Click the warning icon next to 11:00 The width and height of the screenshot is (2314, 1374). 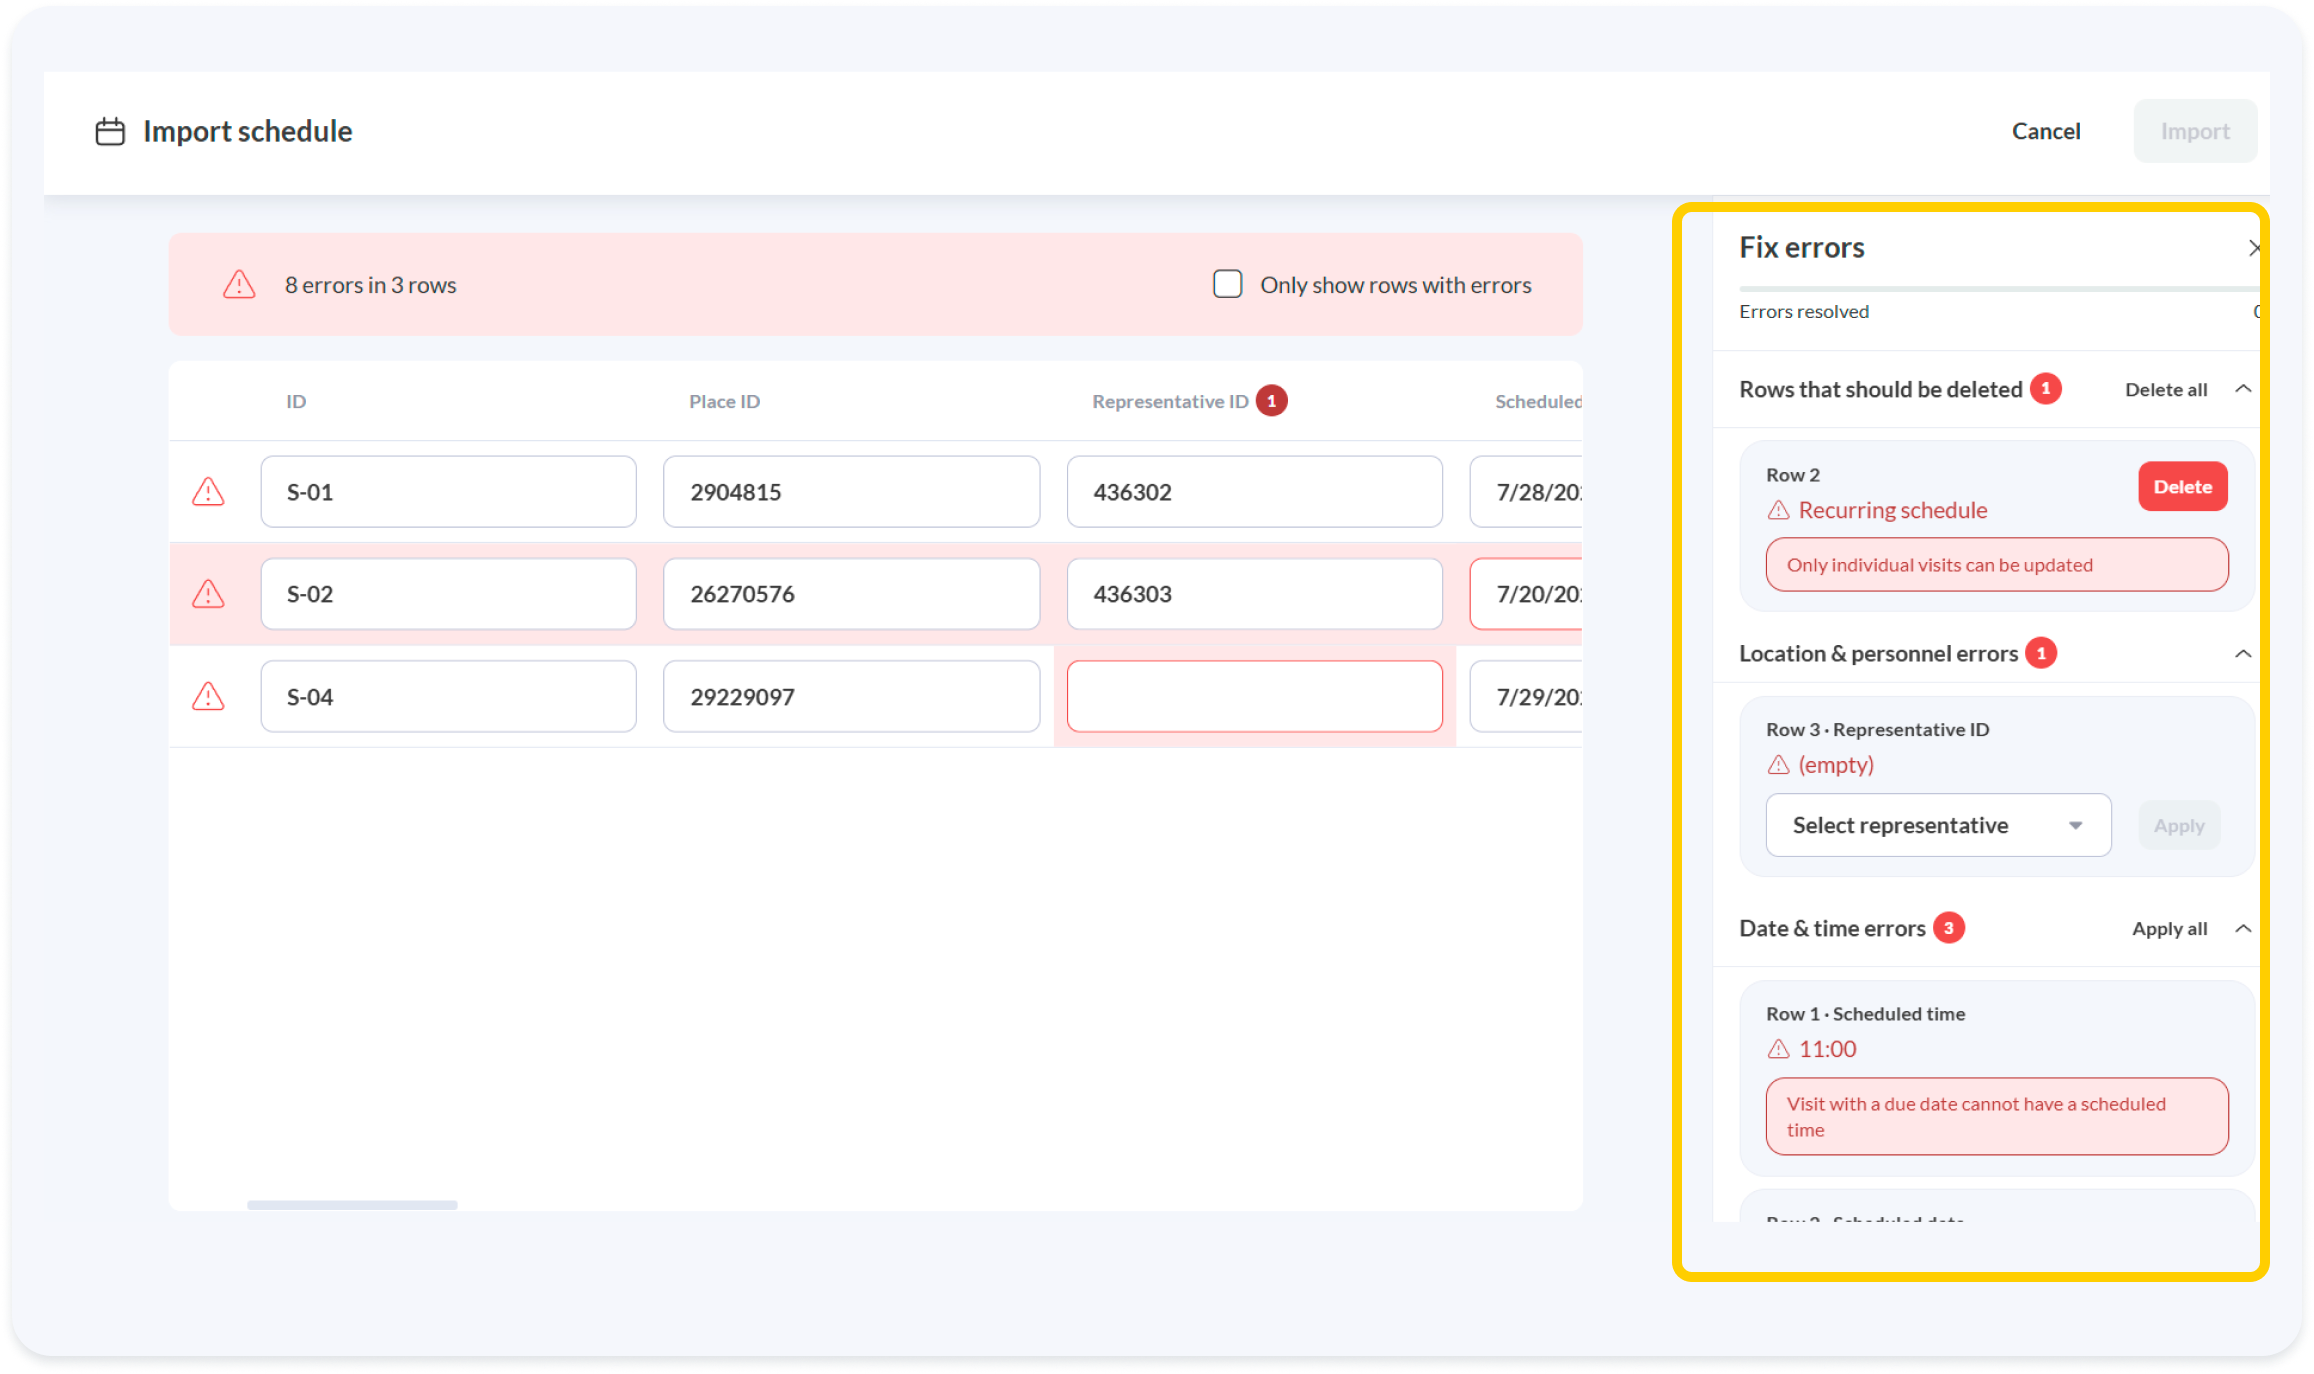pyautogui.click(x=1778, y=1049)
